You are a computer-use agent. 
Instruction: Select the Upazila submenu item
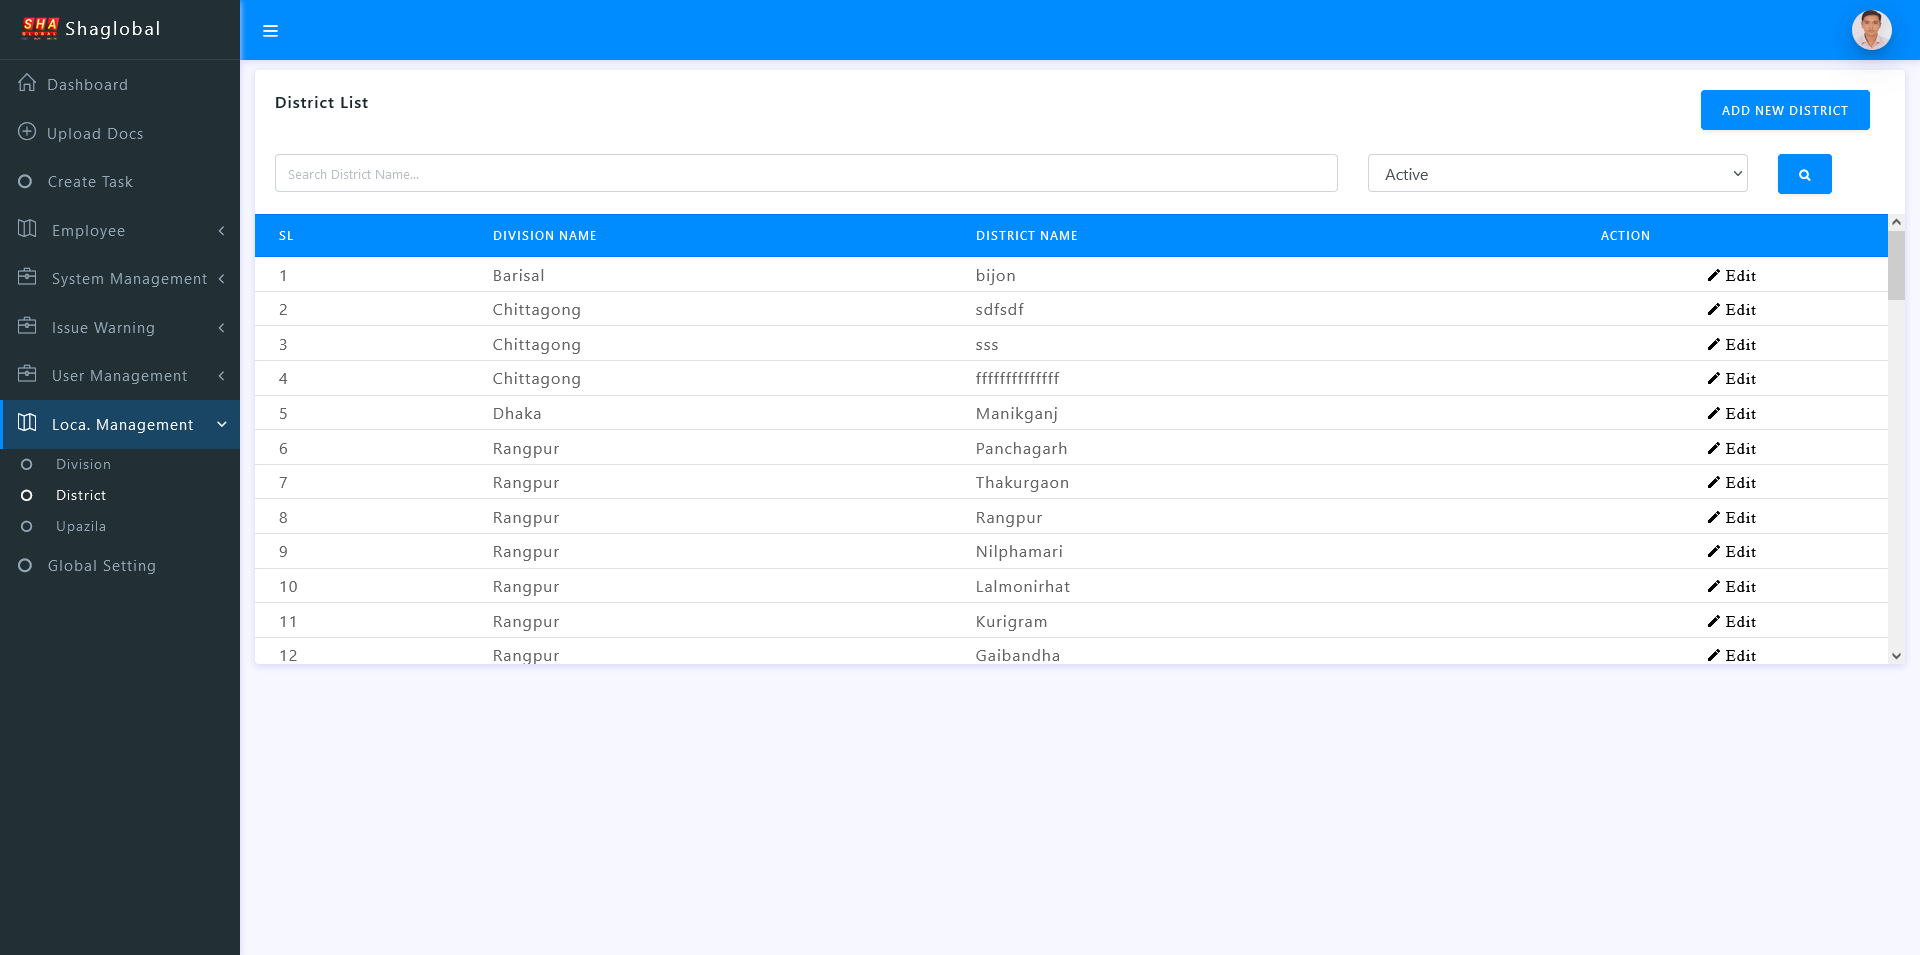[x=81, y=526]
